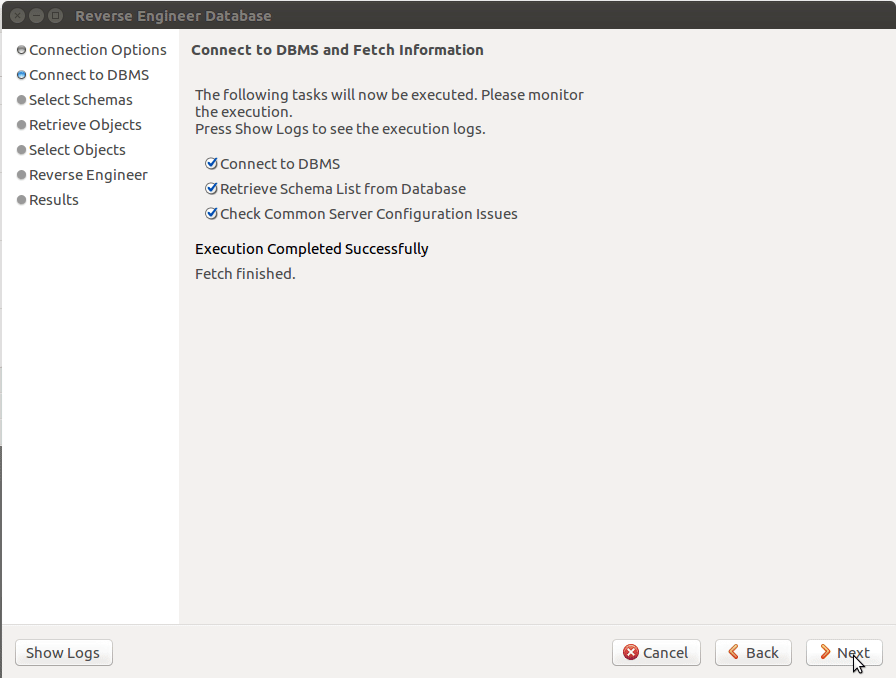Viewport: 896px width, 678px height.
Task: Click the gray bullet beside Results
Action: click(21, 200)
